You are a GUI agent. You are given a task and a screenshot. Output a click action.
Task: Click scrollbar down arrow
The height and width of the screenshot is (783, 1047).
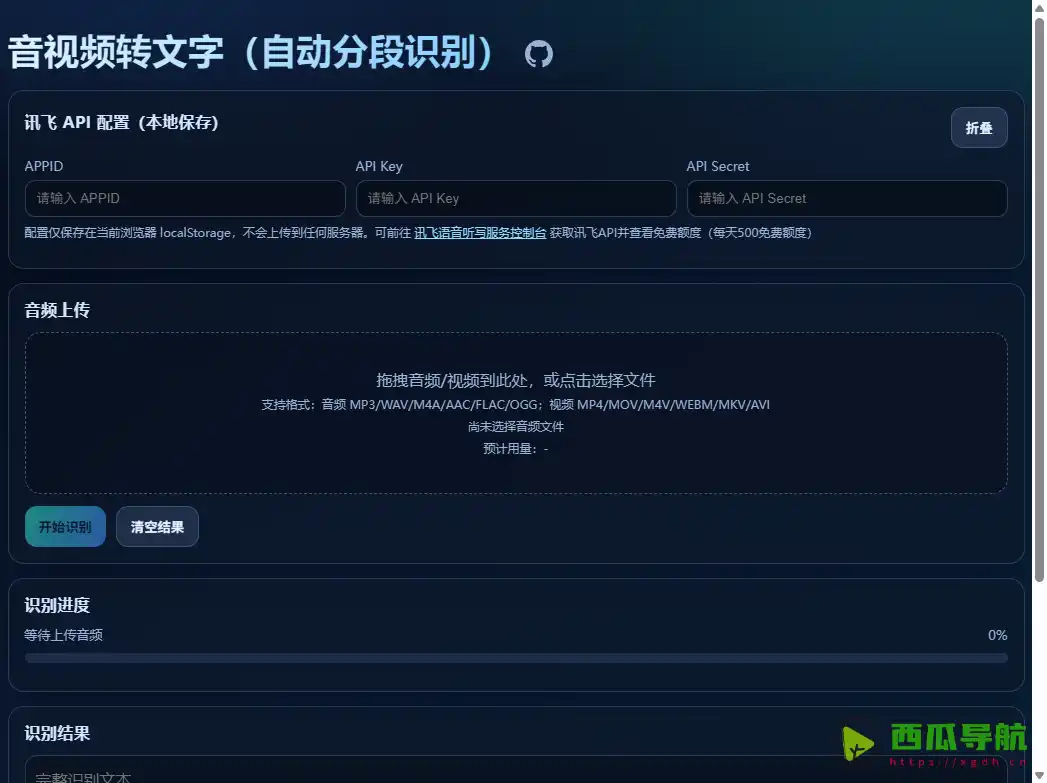pos(1040,776)
